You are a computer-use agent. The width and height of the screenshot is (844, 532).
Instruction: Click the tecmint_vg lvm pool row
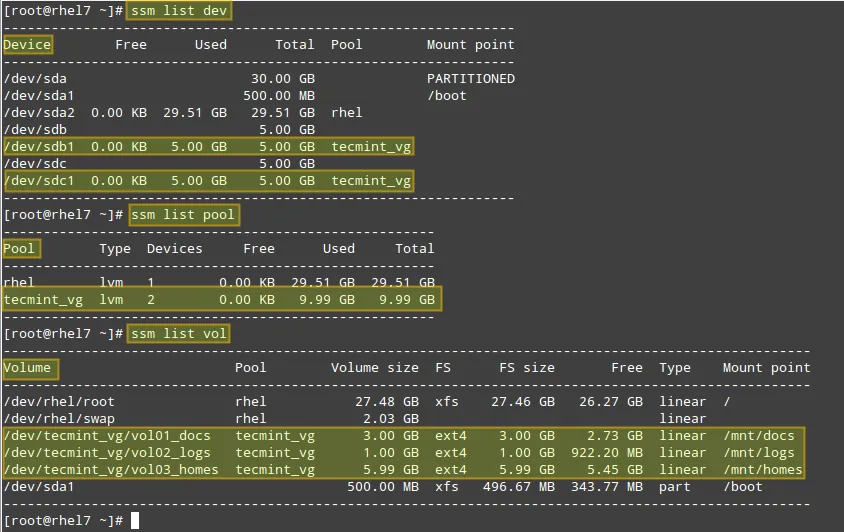tap(220, 300)
